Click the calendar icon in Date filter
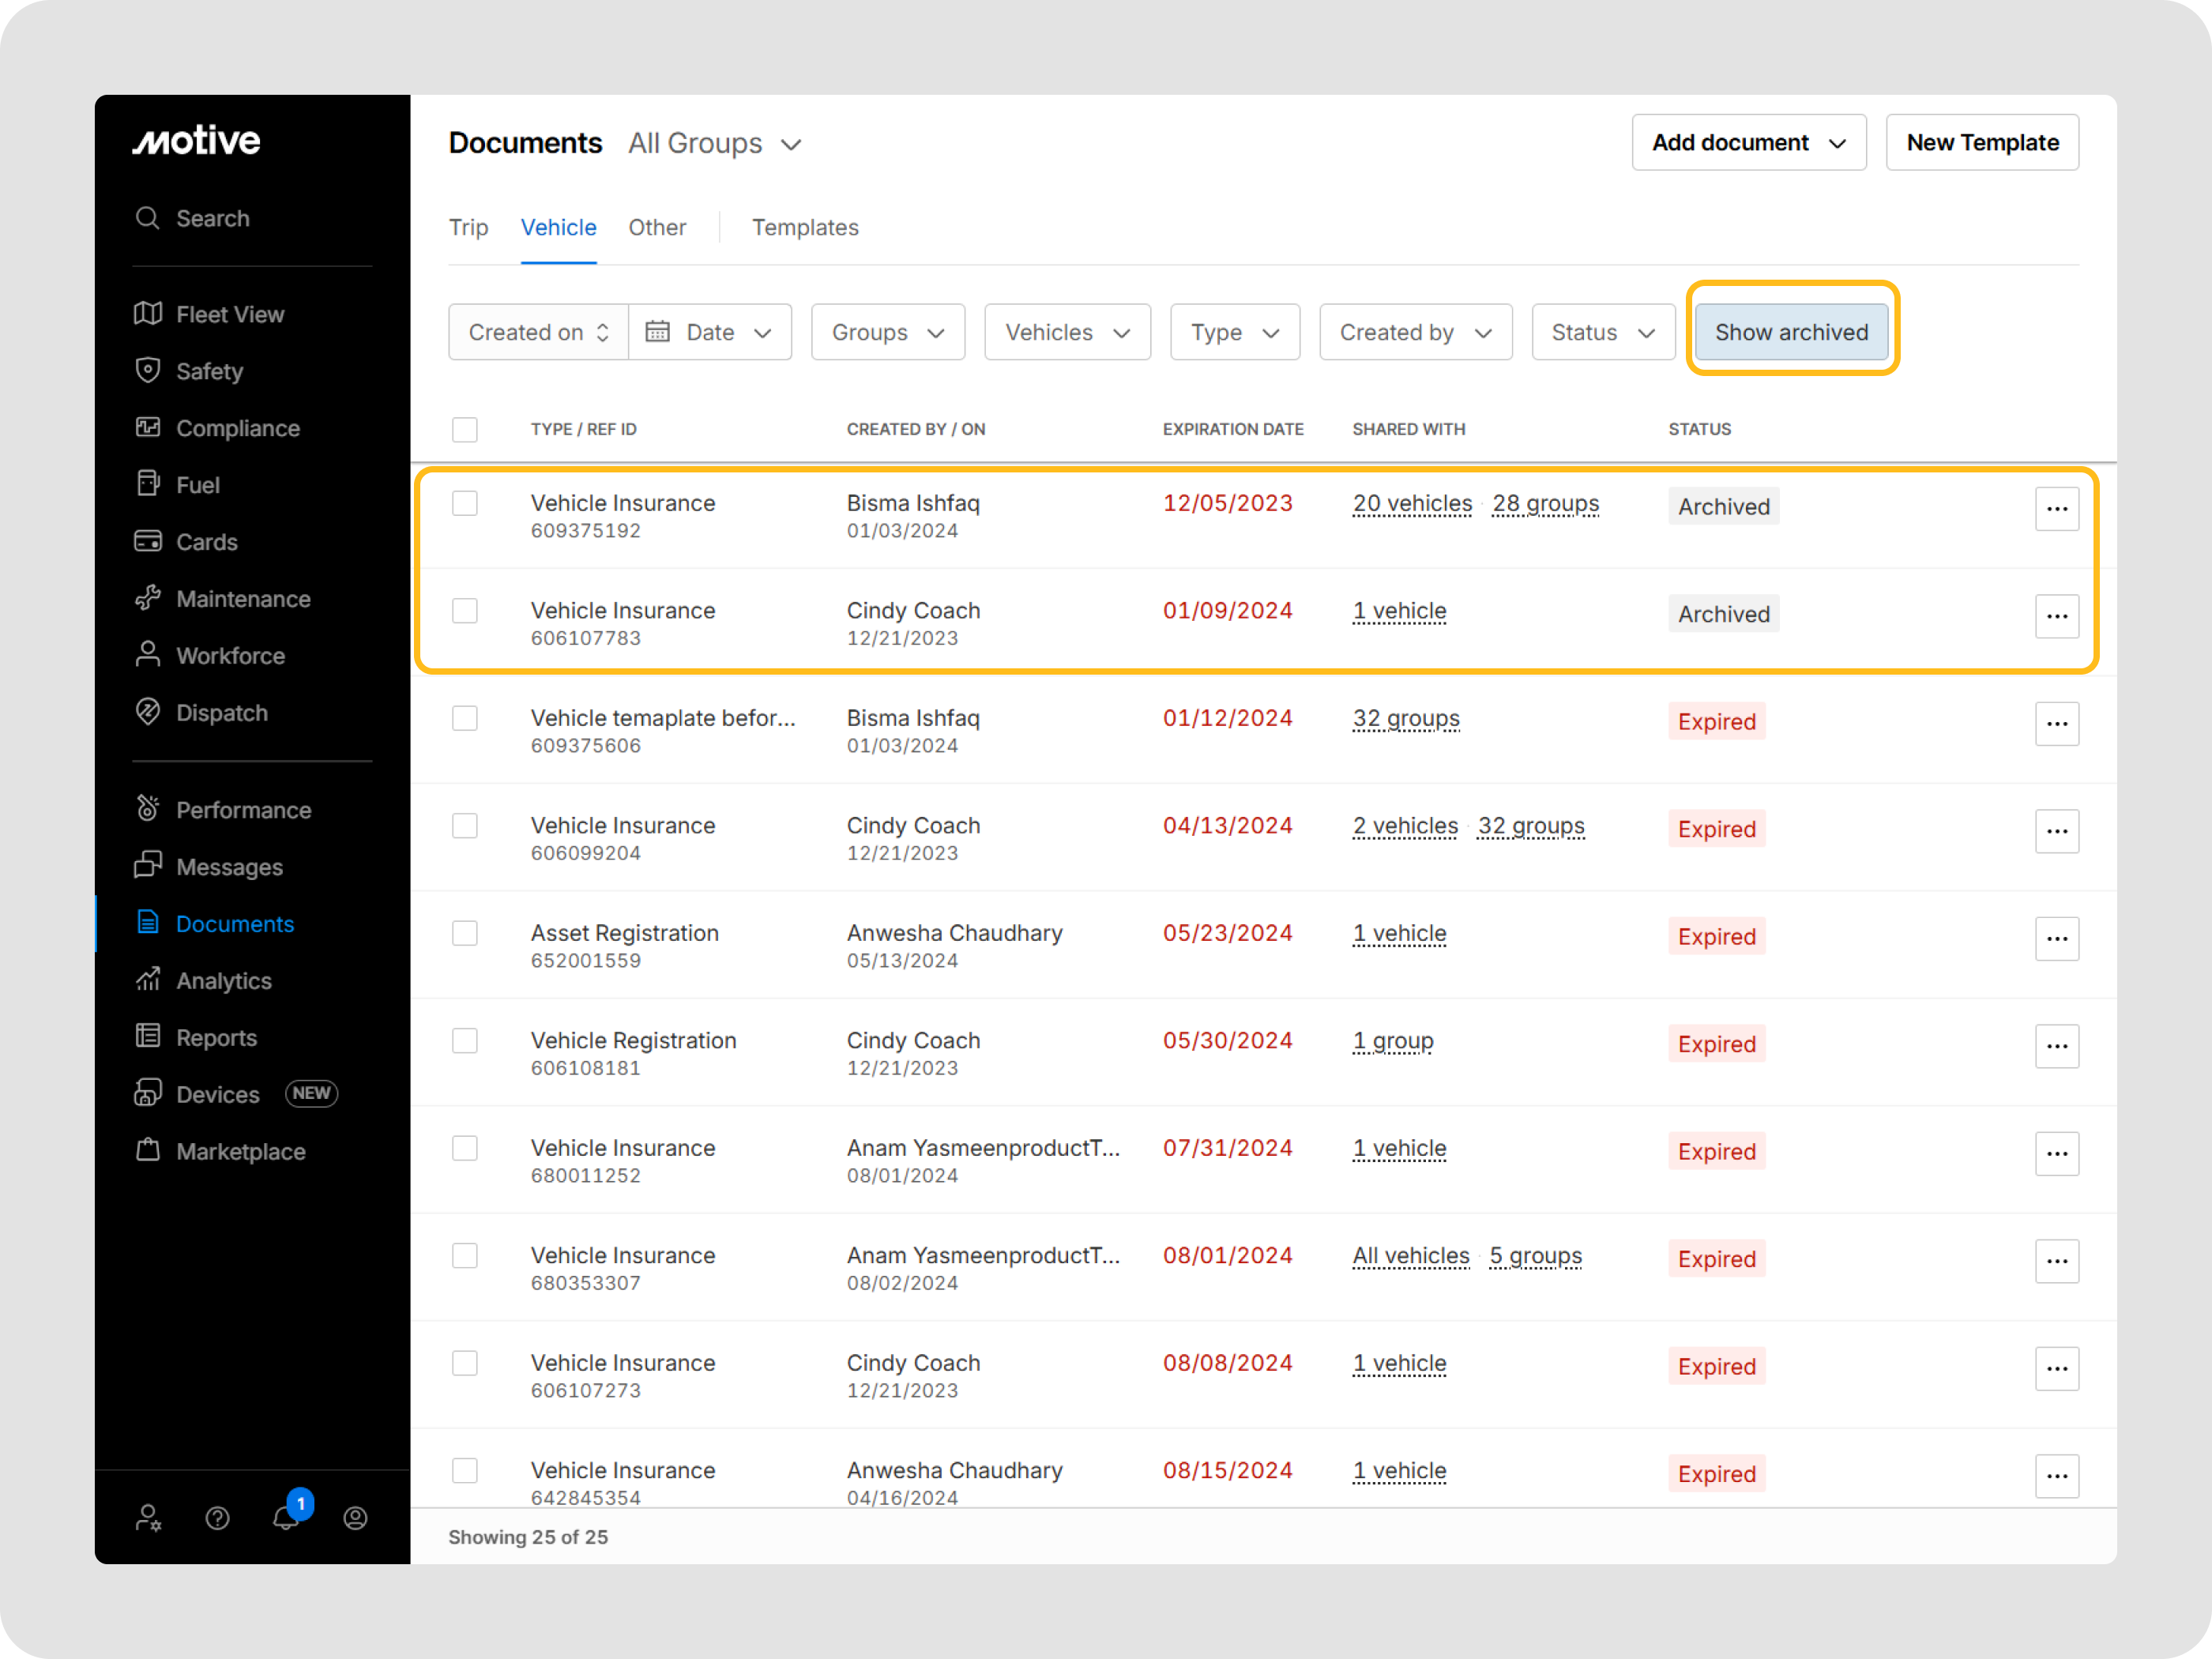Viewport: 2212px width, 1659px height. (657, 332)
